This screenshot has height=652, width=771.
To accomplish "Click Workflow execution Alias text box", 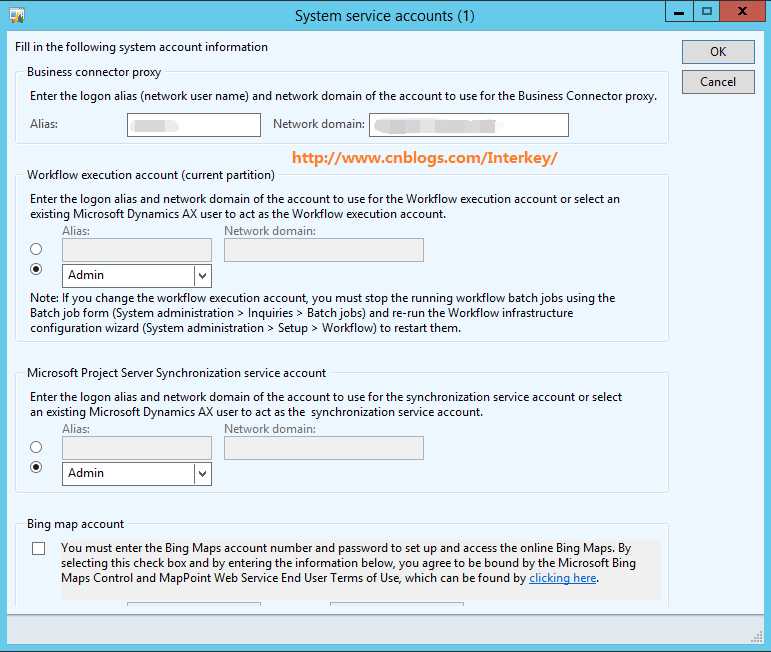I will coord(137,250).
